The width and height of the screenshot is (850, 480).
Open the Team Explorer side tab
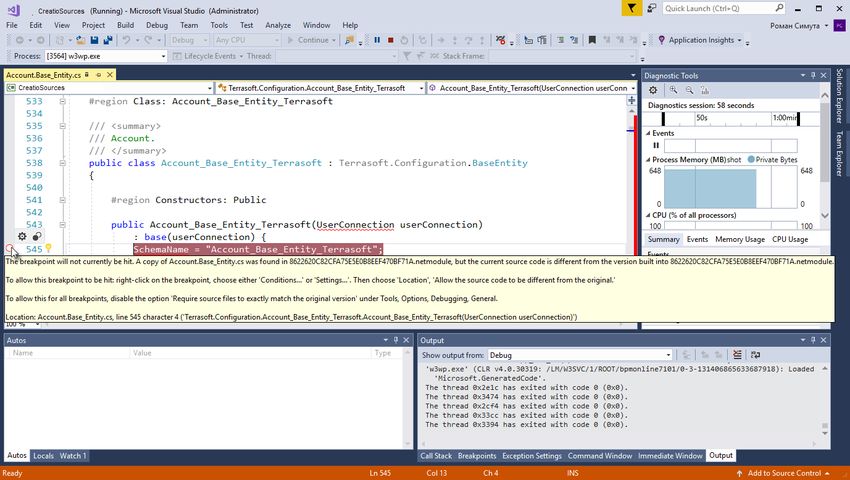[839, 153]
